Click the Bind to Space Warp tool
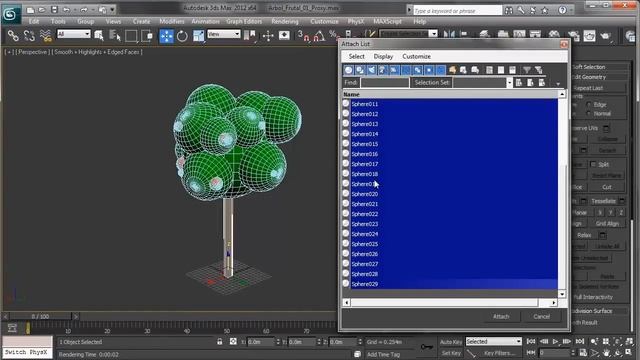The height and width of the screenshot is (360, 640). click(x=46, y=36)
